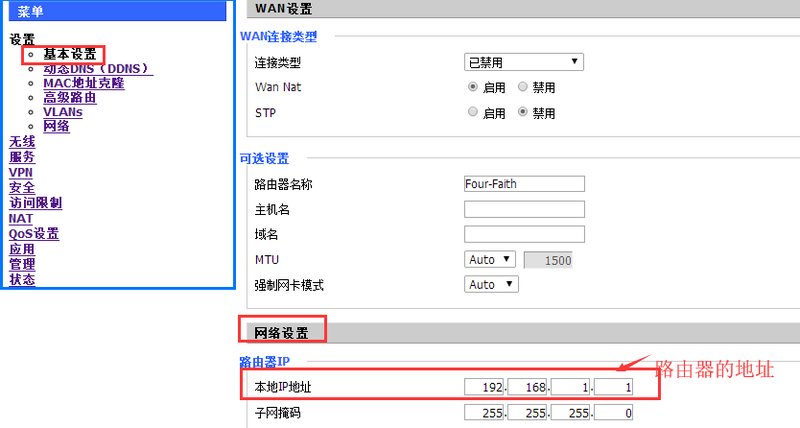Click the 主机名 input field

coord(524,209)
